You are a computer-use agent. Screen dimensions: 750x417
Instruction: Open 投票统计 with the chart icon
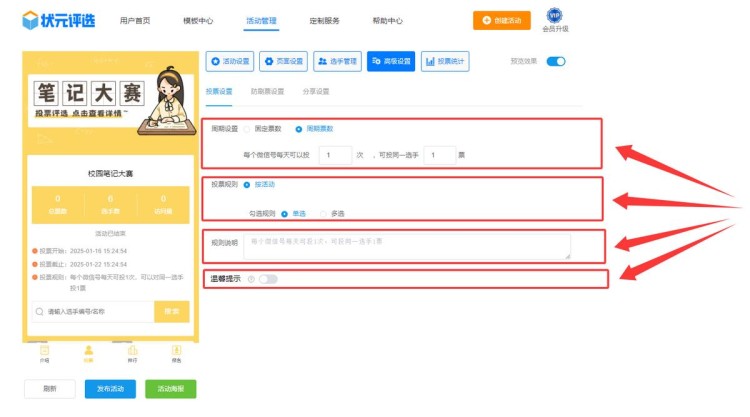(445, 62)
